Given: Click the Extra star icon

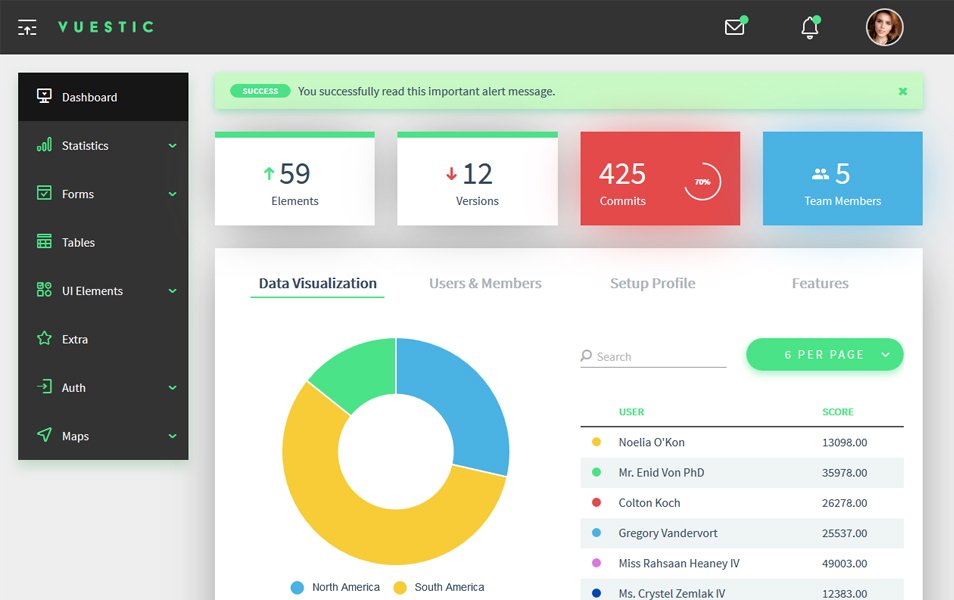Looking at the screenshot, I should pos(44,338).
